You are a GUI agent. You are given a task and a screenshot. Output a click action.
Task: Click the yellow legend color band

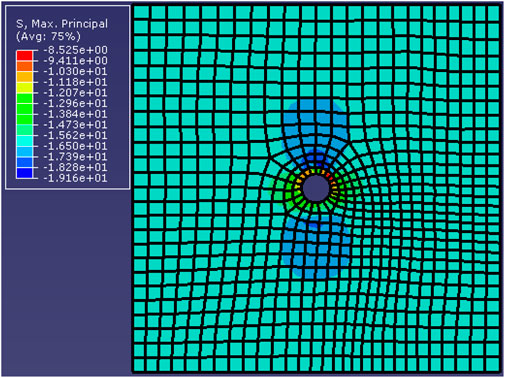click(25, 87)
